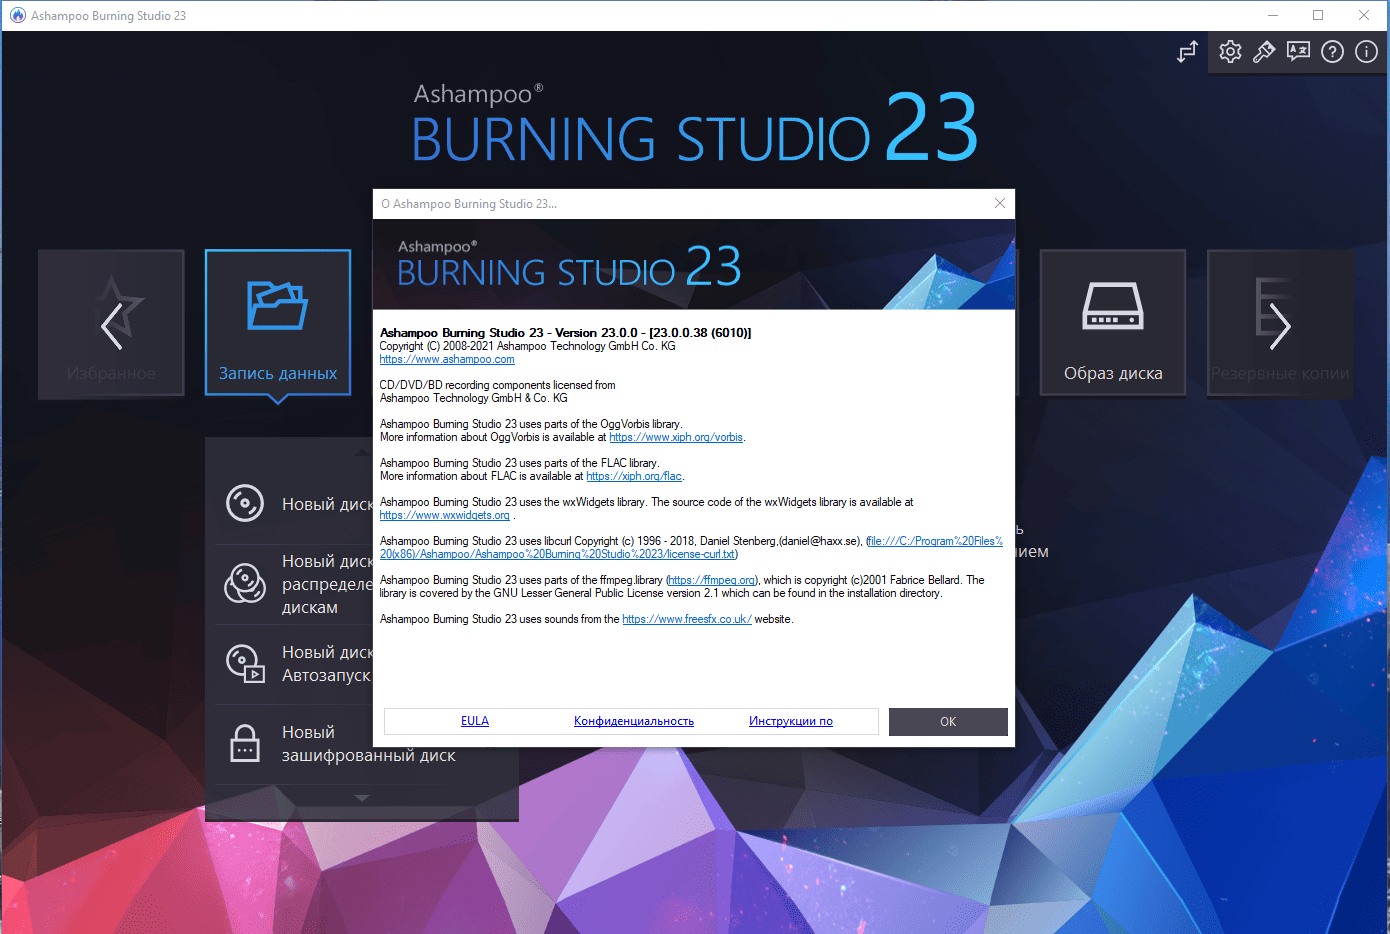Choose the Новый зашифрованный диск lock icon
This screenshot has height=934, width=1390.
(x=245, y=743)
